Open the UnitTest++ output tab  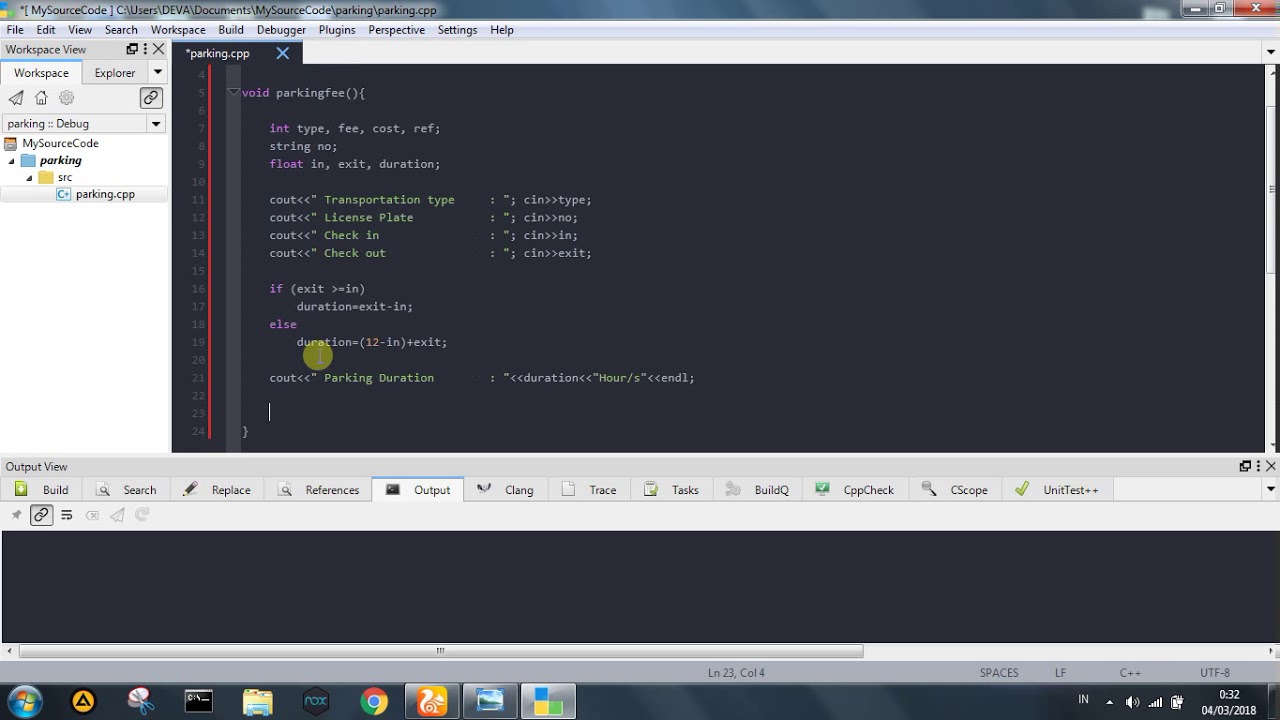pos(1057,490)
